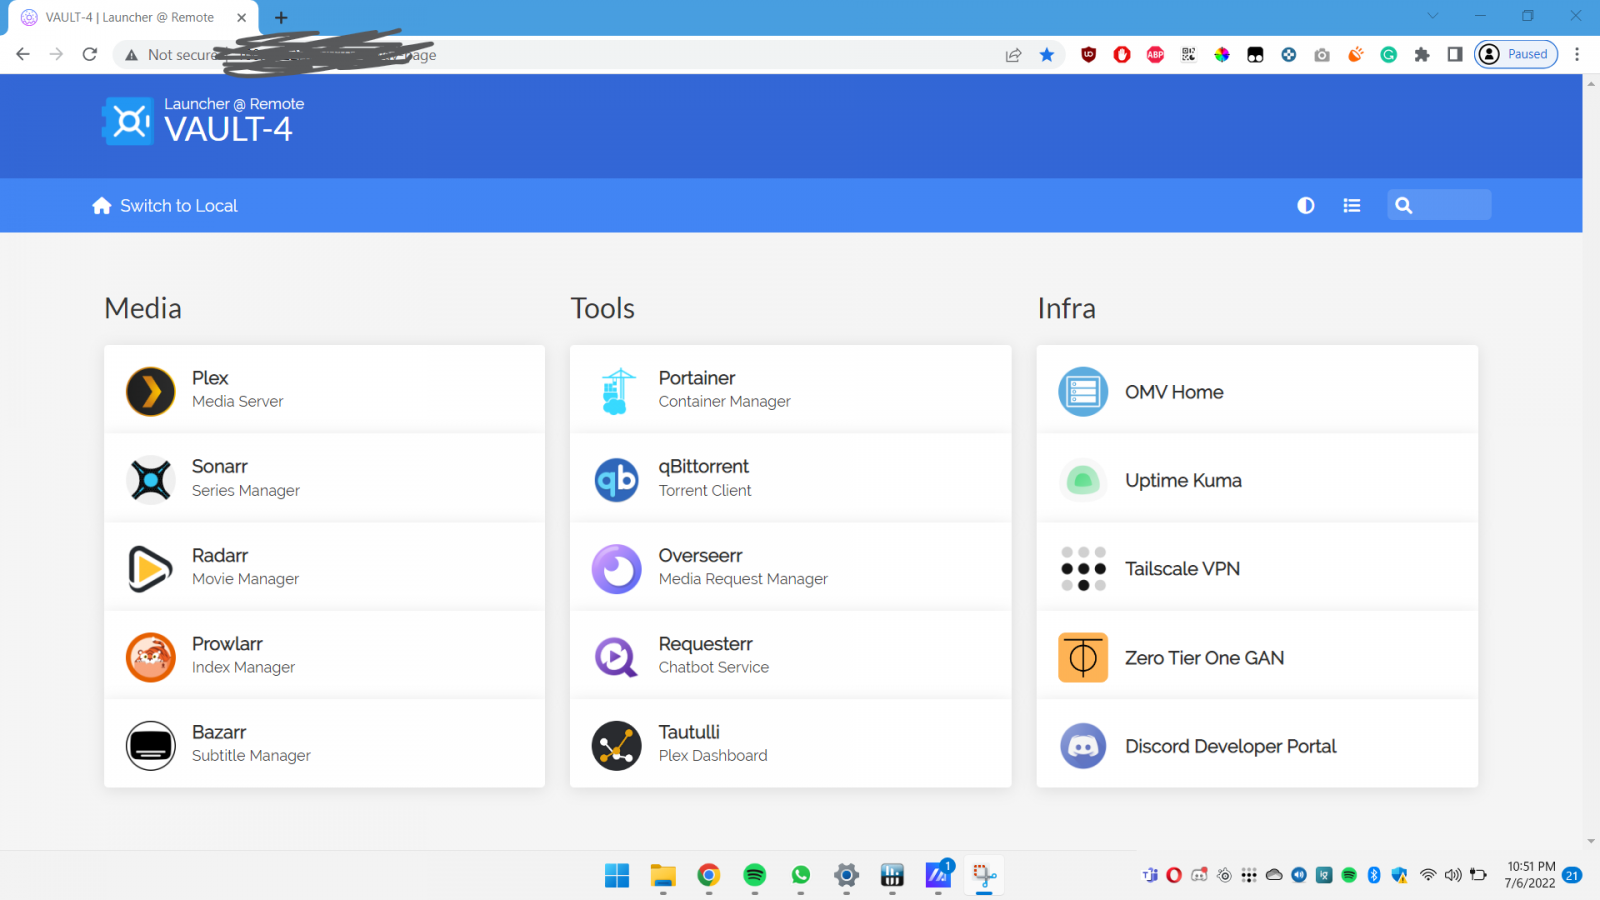
Task: Click the page vertical scrollbar down arrow
Action: (x=1591, y=842)
